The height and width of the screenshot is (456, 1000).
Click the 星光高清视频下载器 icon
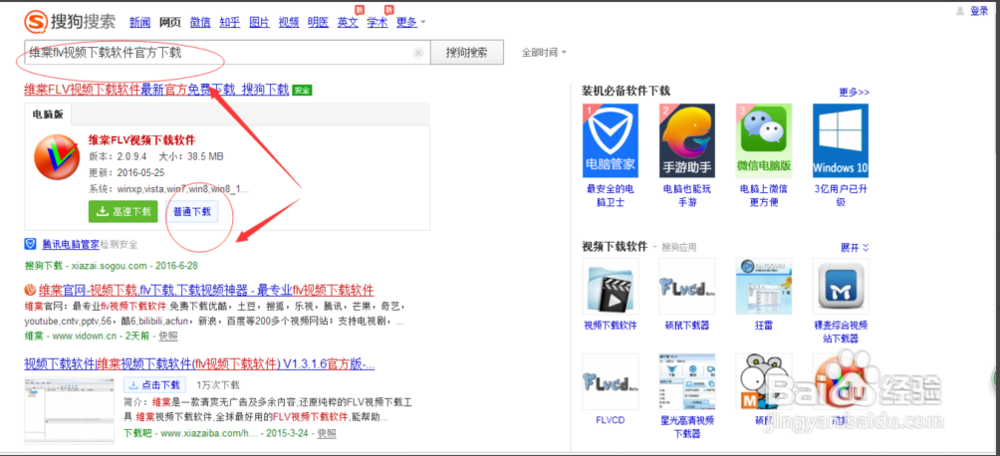(x=687, y=381)
